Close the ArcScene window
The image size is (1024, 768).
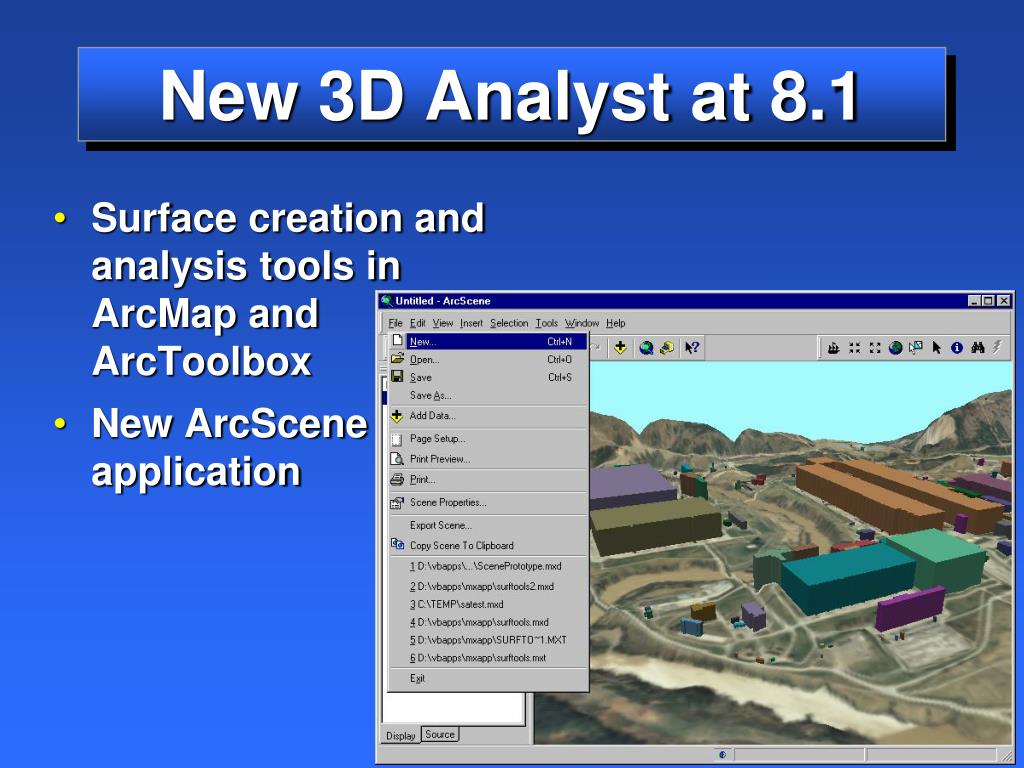coord(1004,301)
